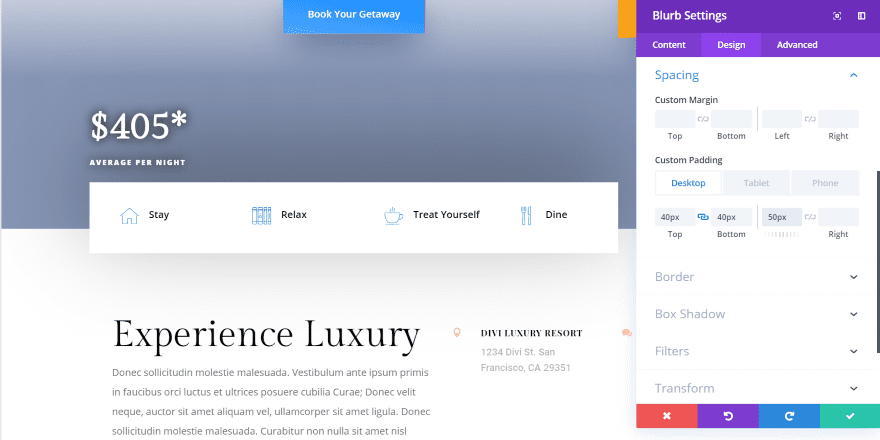Click the Book Your Getaway button
880x440 pixels.
pos(354,16)
